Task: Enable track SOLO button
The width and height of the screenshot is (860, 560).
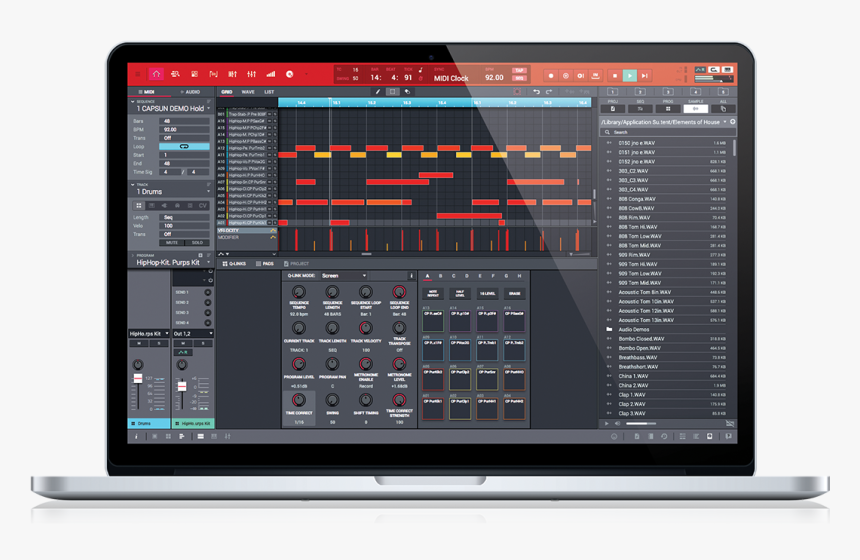Action: point(197,242)
